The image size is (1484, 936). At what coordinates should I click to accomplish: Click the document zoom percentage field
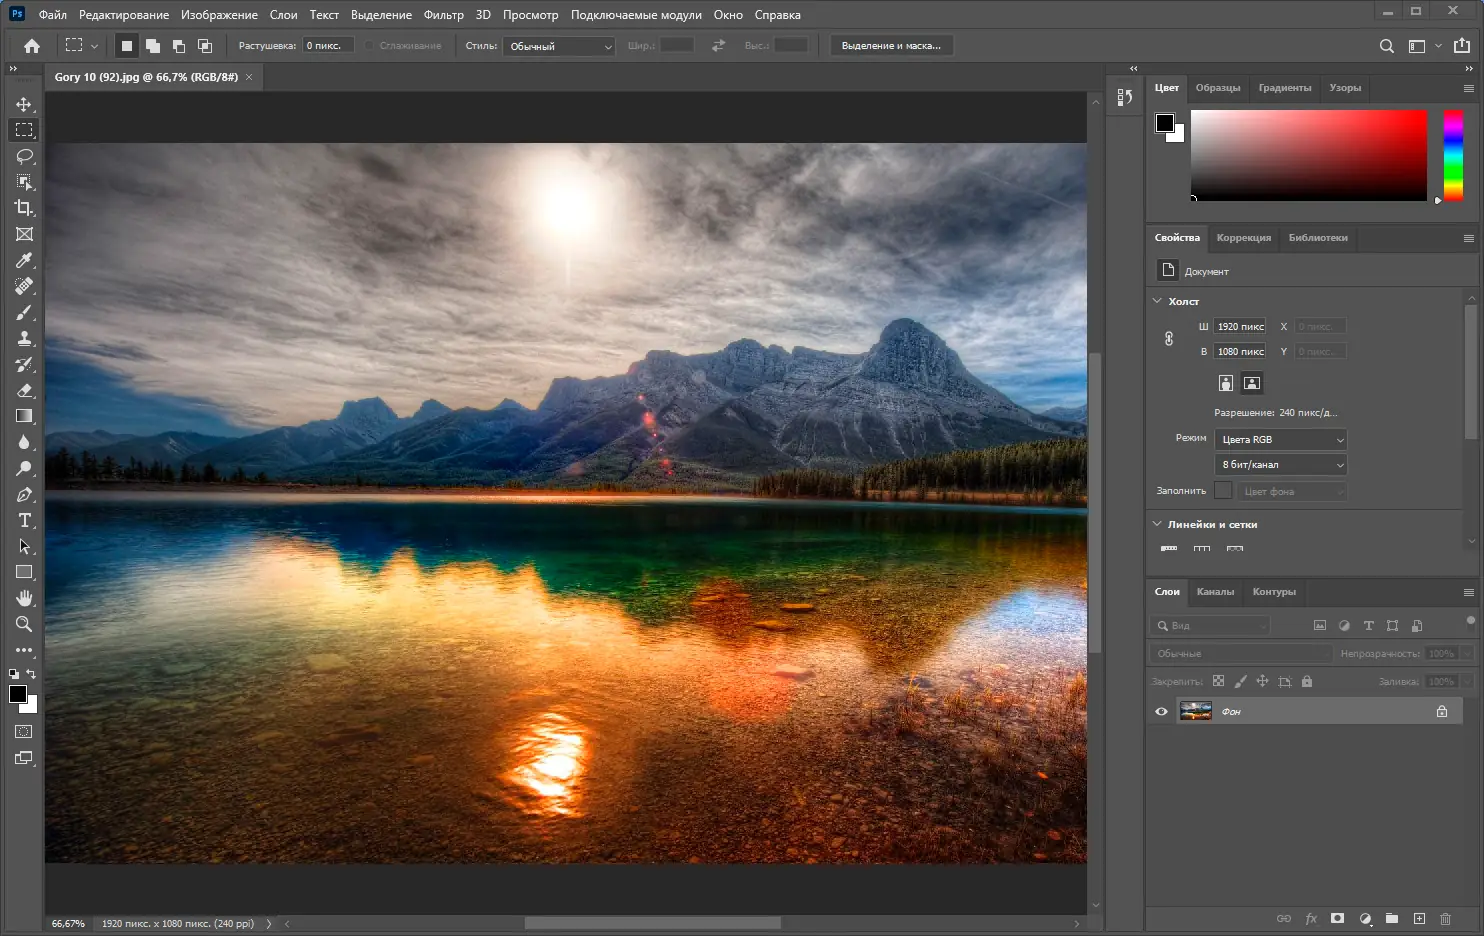(66, 923)
